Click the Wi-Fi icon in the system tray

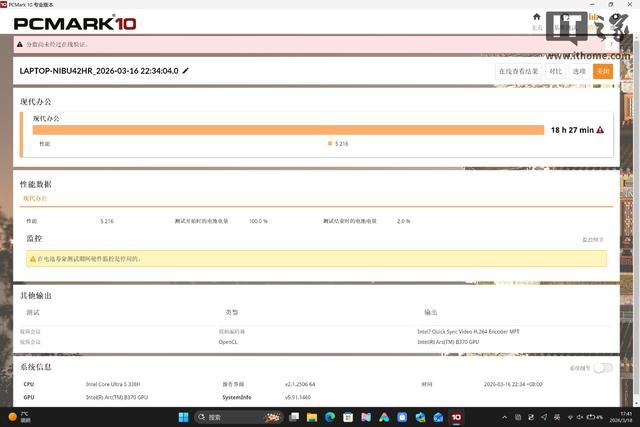point(570,417)
